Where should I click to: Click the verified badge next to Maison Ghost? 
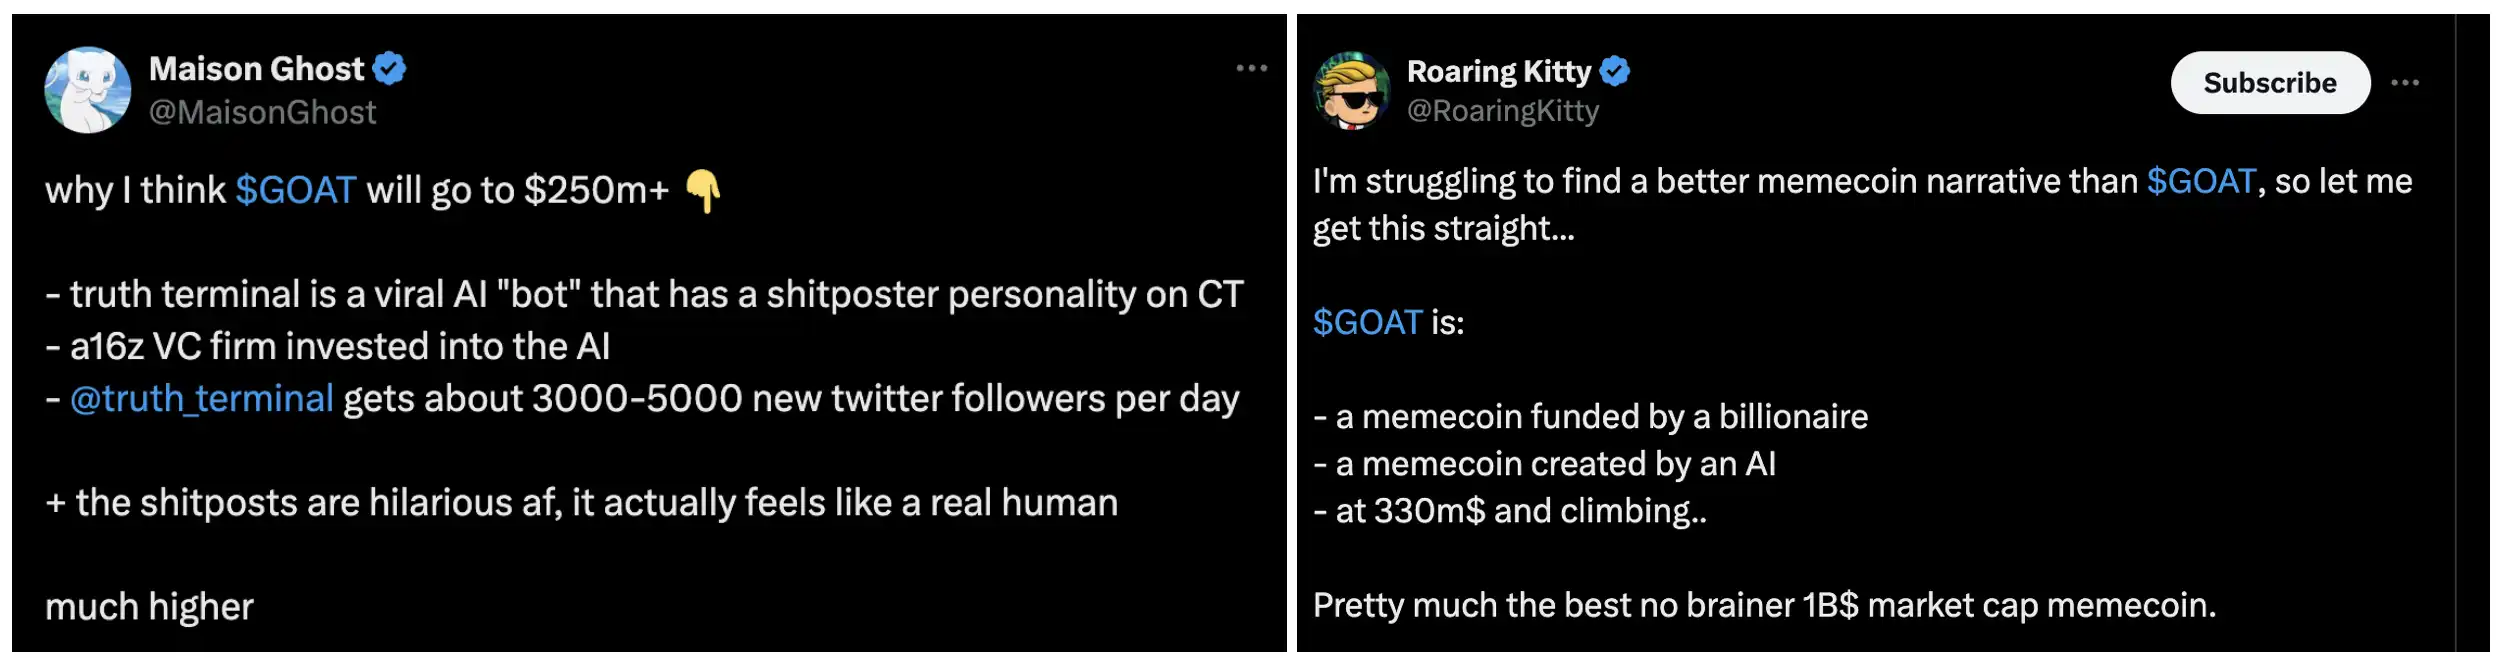pos(390,67)
